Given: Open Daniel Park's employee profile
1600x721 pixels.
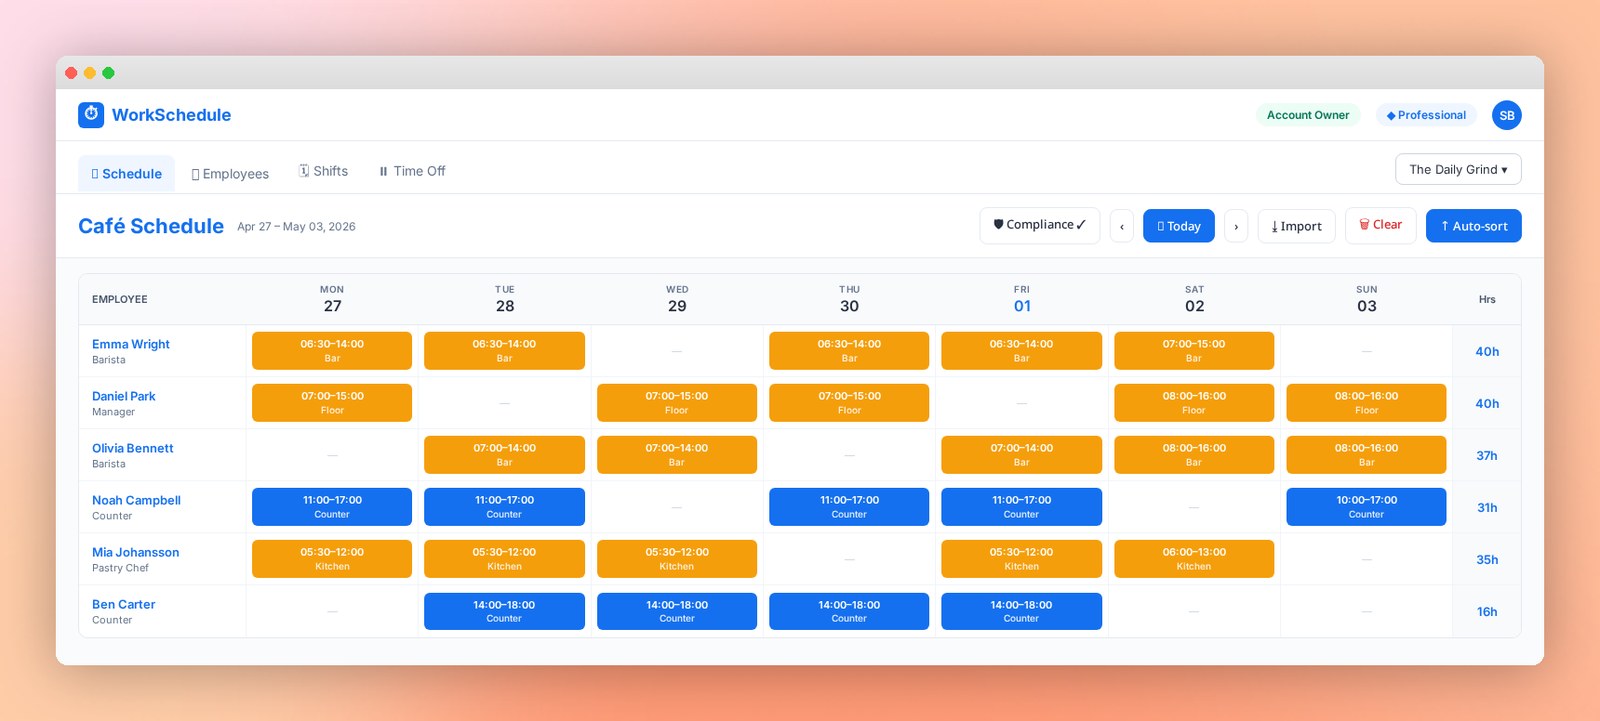Looking at the screenshot, I should [124, 396].
